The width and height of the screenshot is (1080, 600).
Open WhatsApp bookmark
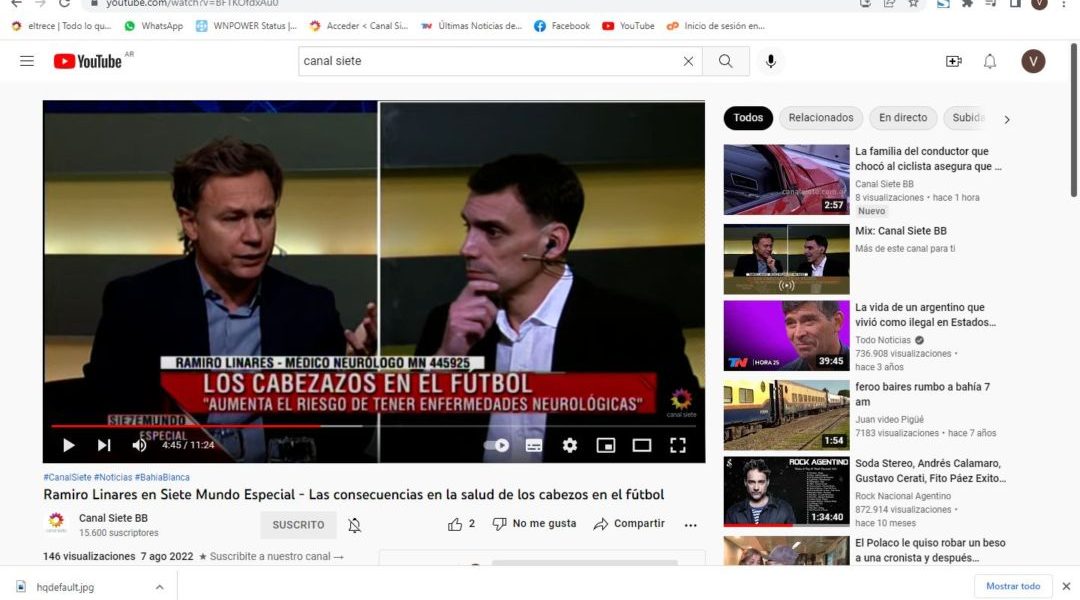click(x=154, y=25)
